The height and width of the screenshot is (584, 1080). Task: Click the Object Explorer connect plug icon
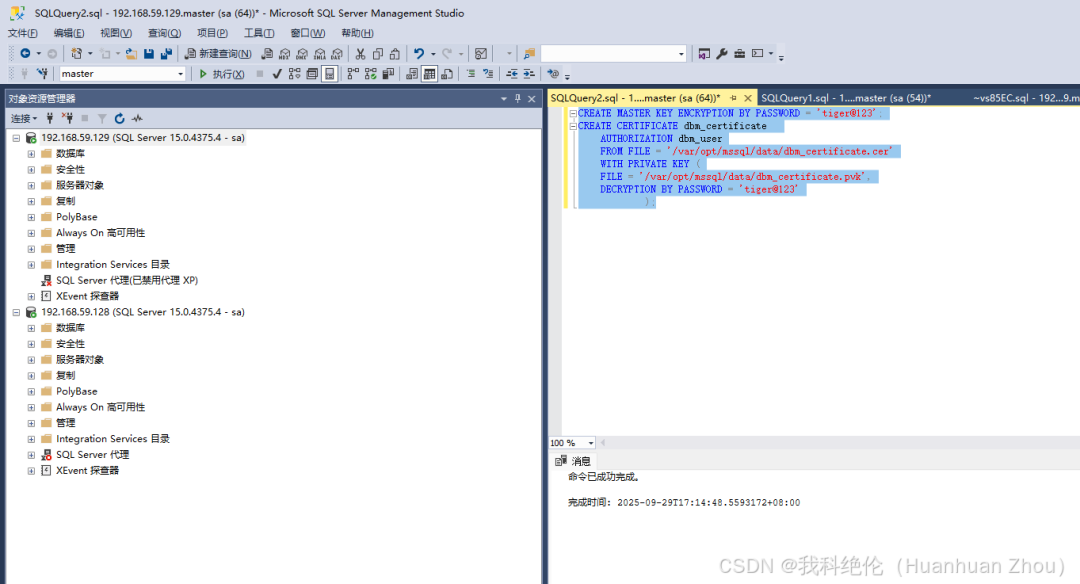coord(50,118)
